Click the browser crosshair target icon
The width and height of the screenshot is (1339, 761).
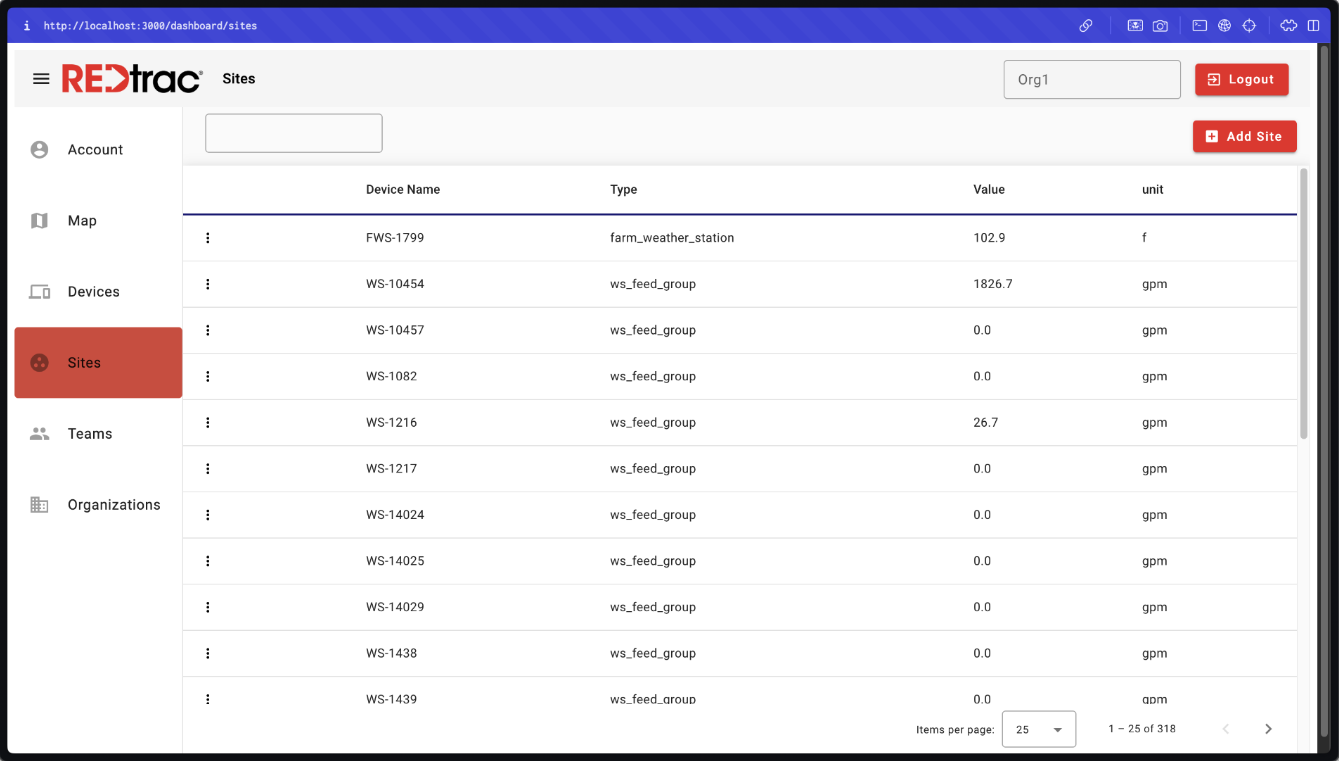tap(1249, 26)
